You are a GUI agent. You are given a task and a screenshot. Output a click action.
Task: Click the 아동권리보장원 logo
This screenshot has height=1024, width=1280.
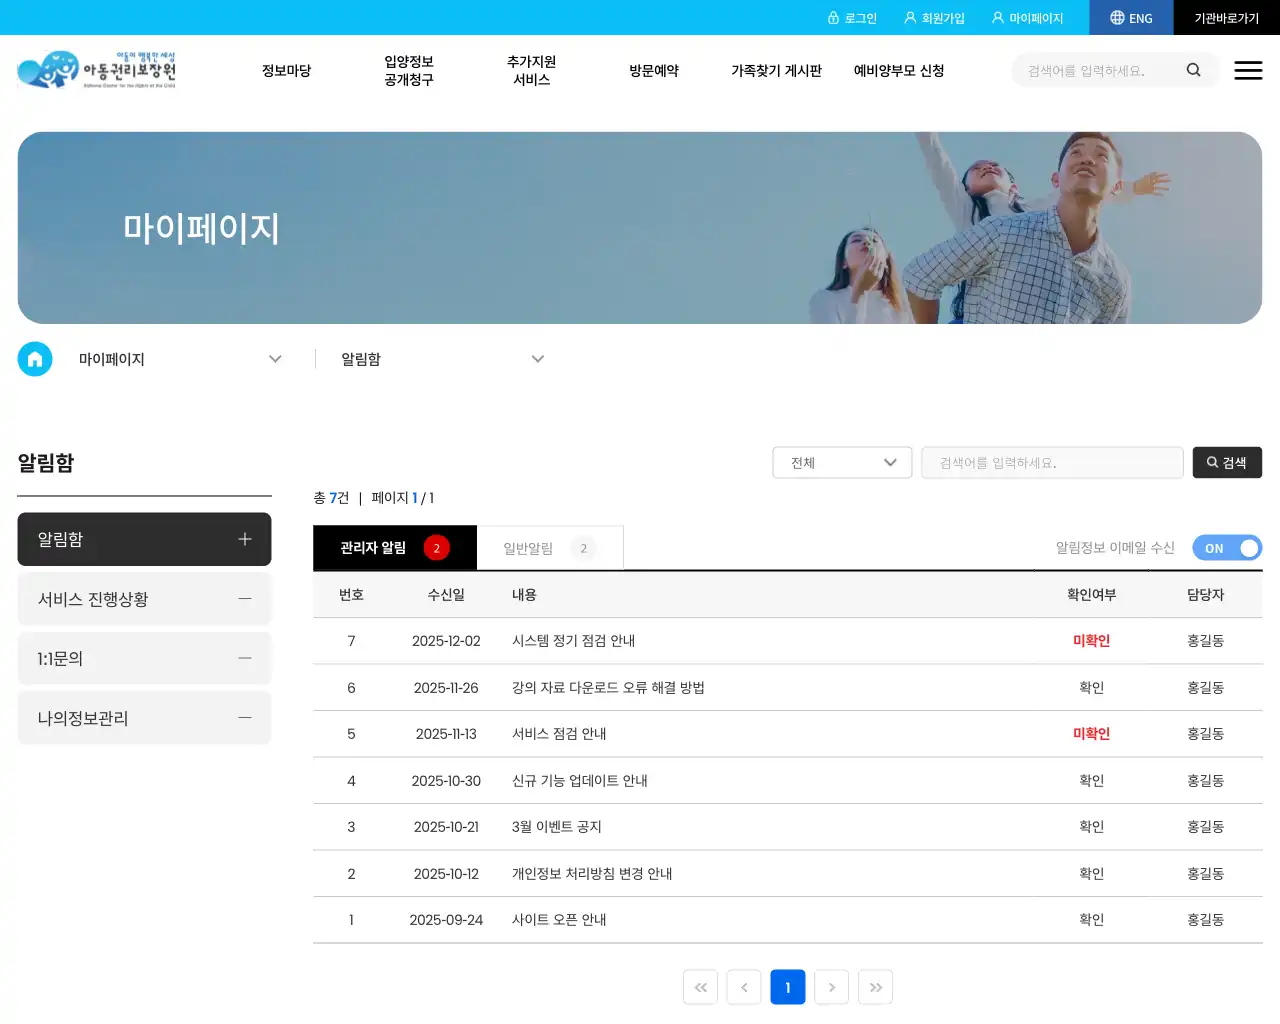click(x=96, y=70)
